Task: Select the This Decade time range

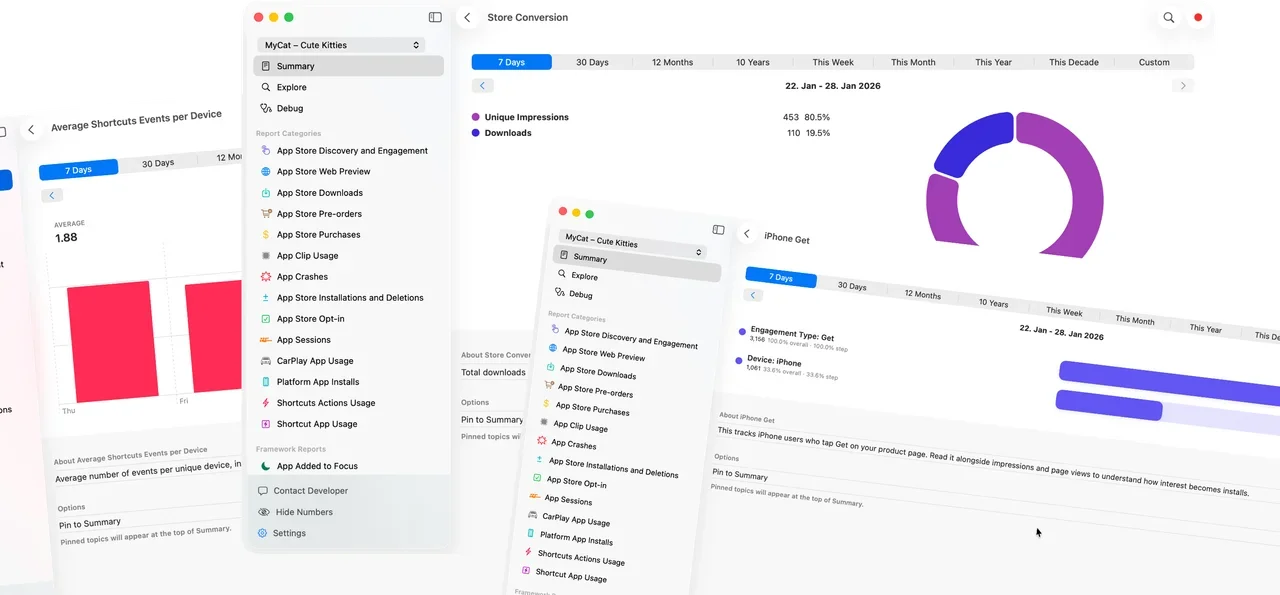Action: [1073, 61]
